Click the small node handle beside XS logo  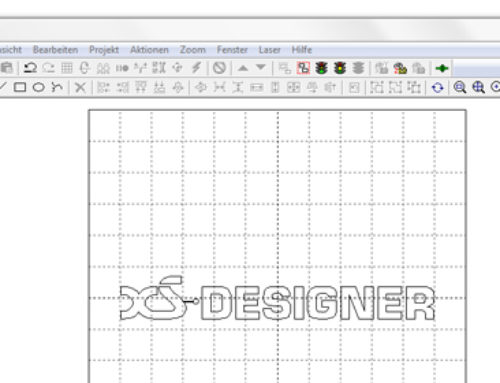click(196, 301)
